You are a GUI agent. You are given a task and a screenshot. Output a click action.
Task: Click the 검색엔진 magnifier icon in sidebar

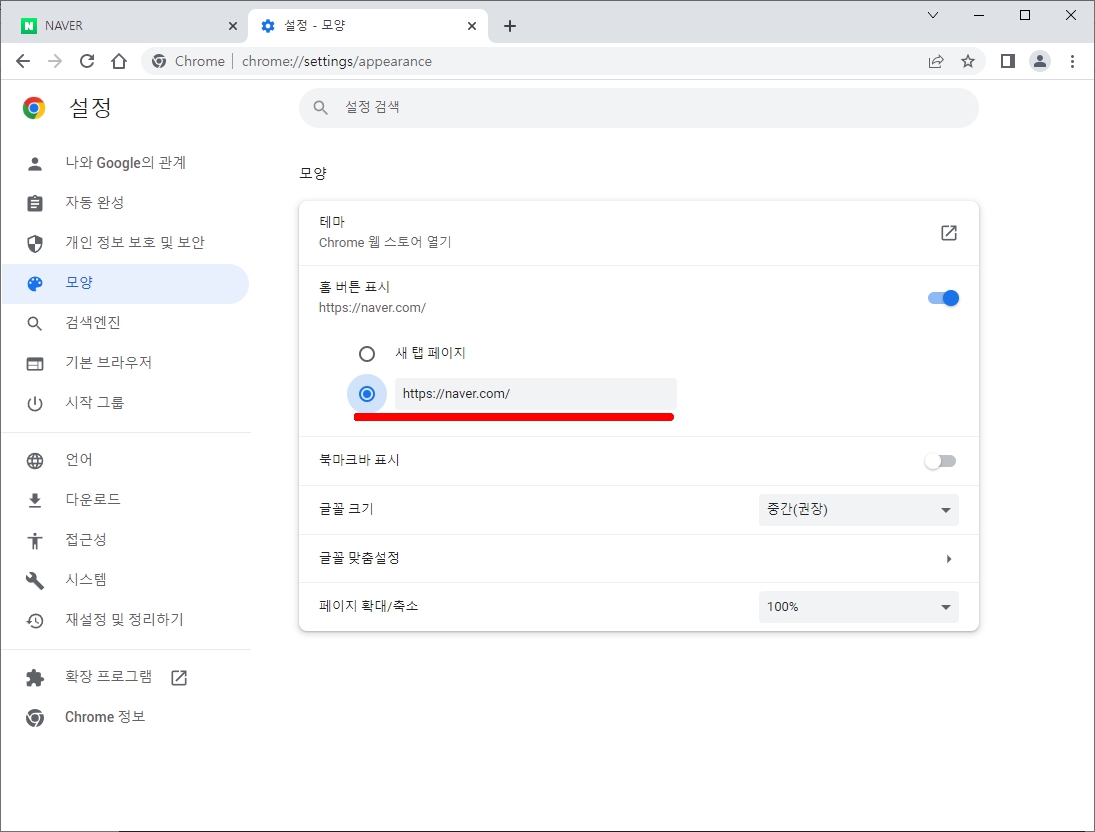tap(35, 322)
